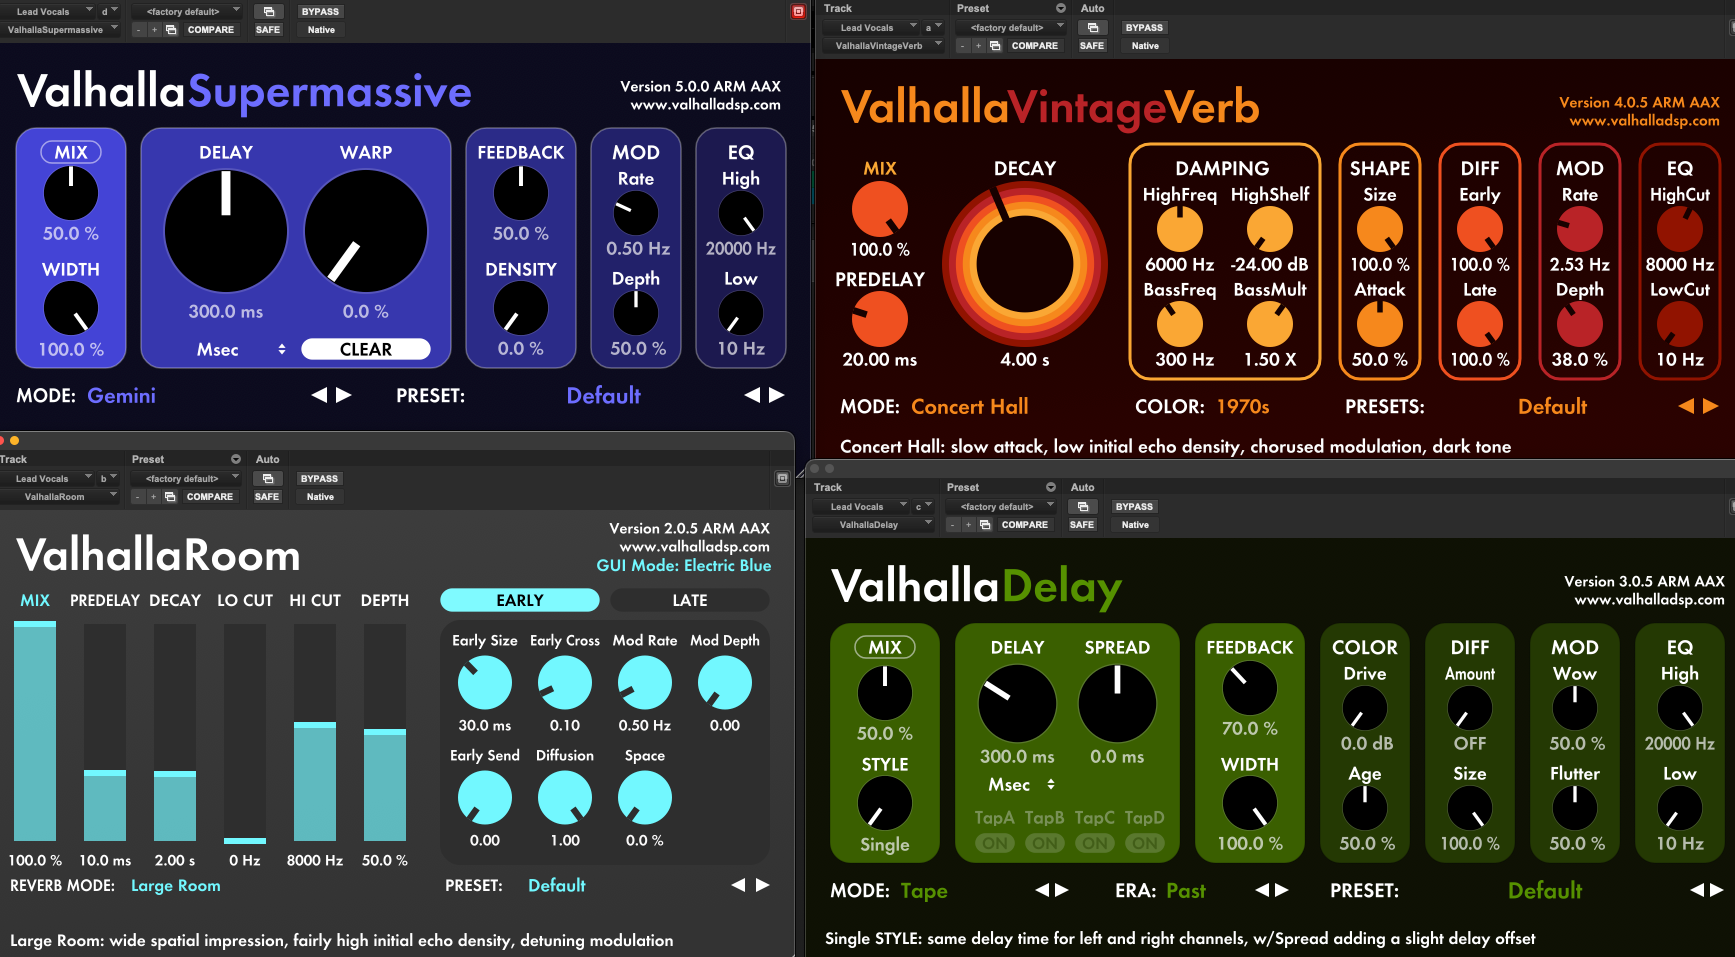
Task: Click the WARP knob in Supermassive
Action: point(366,231)
